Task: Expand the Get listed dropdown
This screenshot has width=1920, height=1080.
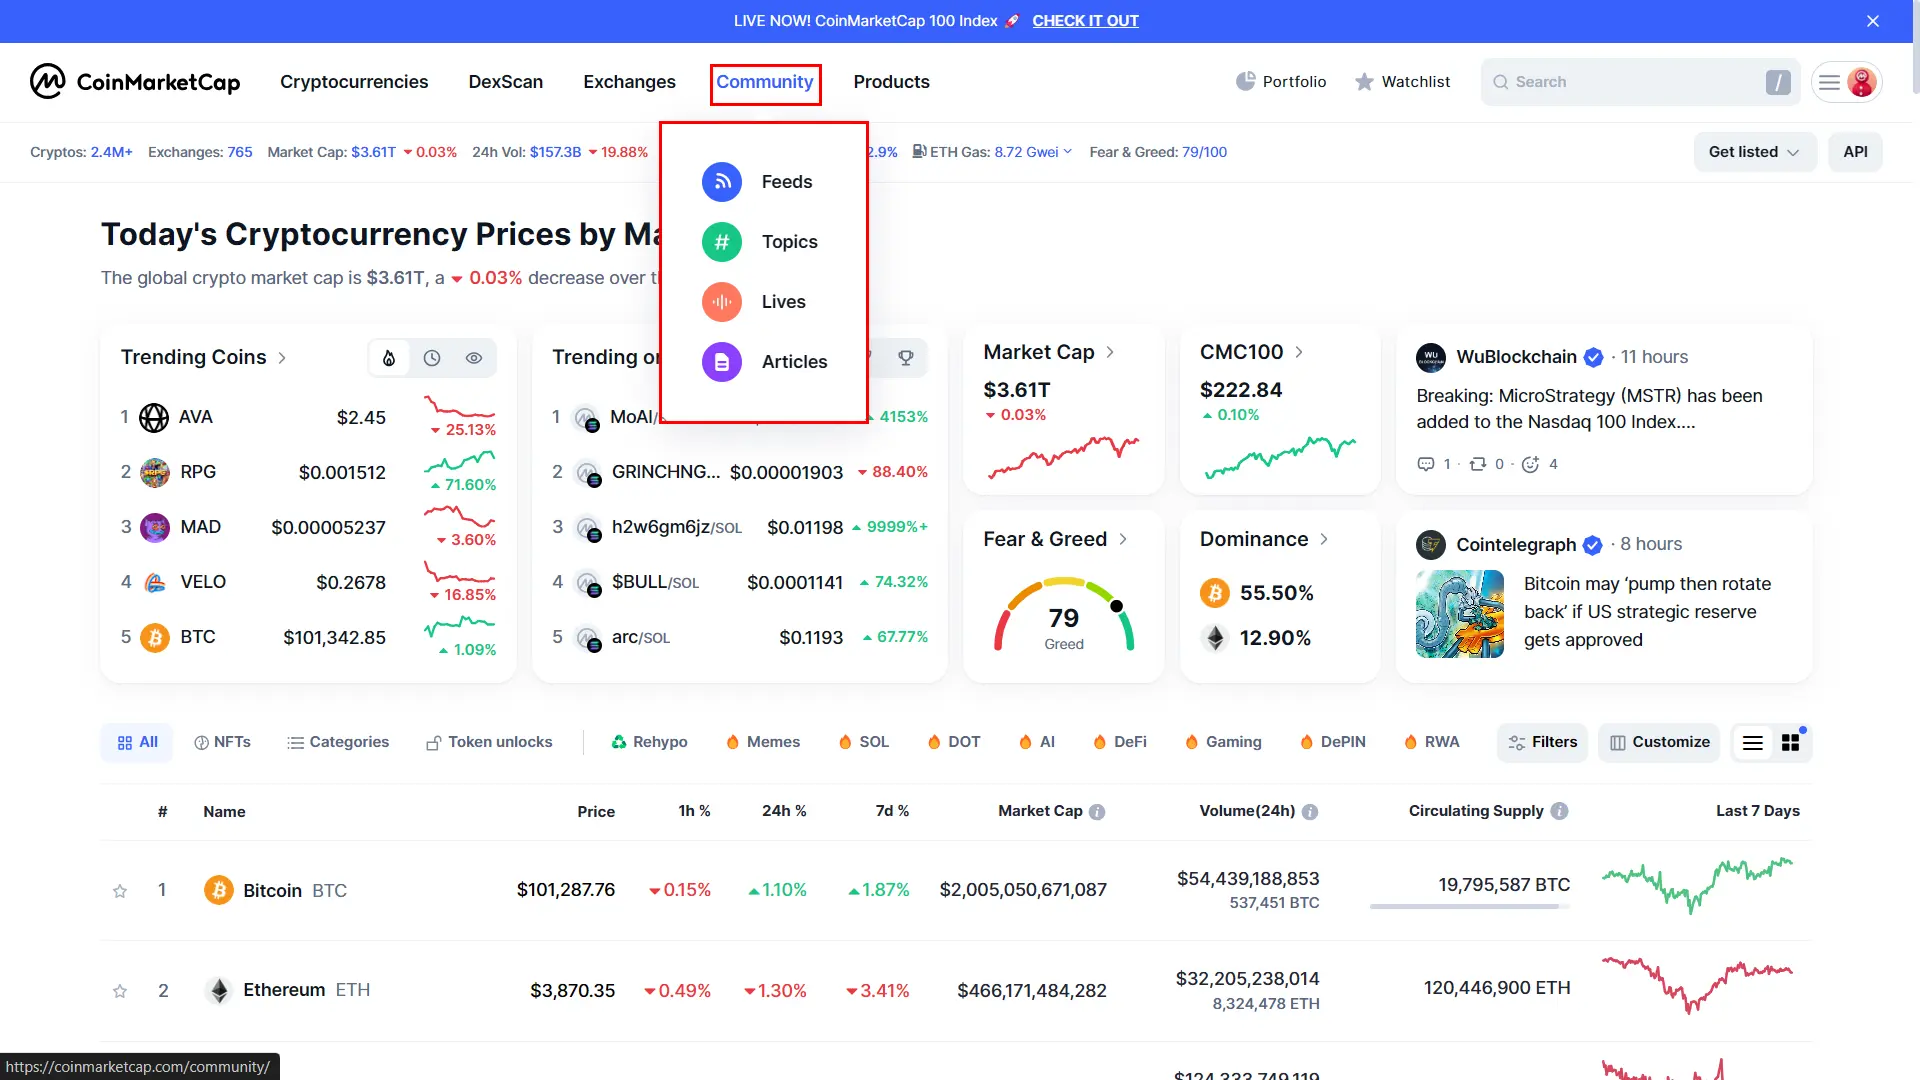Action: (1755, 152)
